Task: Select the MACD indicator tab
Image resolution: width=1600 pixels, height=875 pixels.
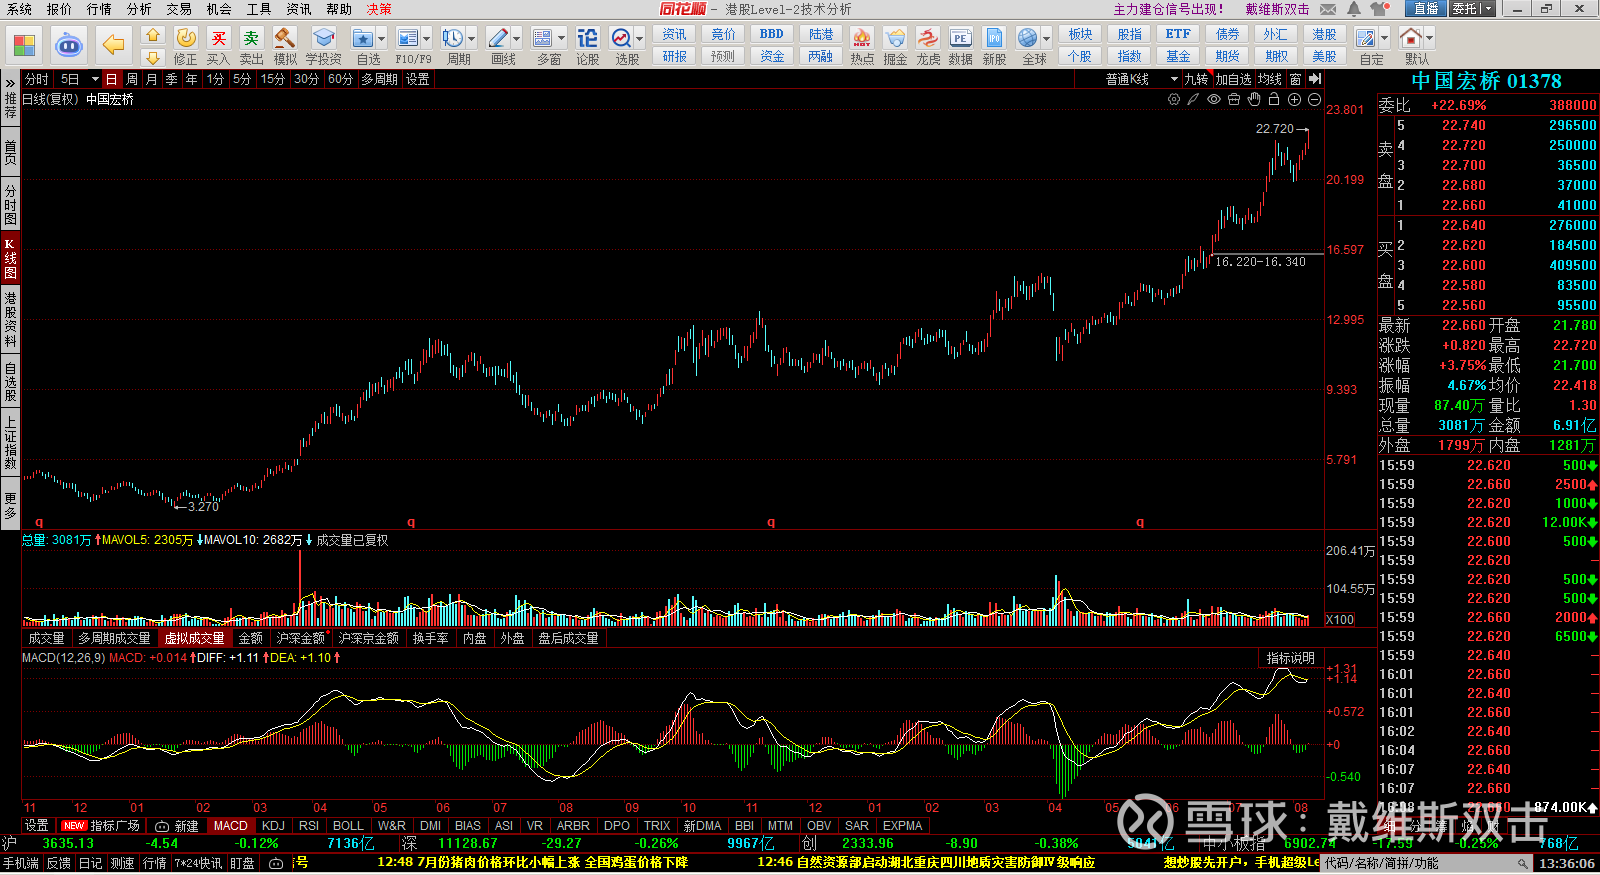Action: (230, 826)
